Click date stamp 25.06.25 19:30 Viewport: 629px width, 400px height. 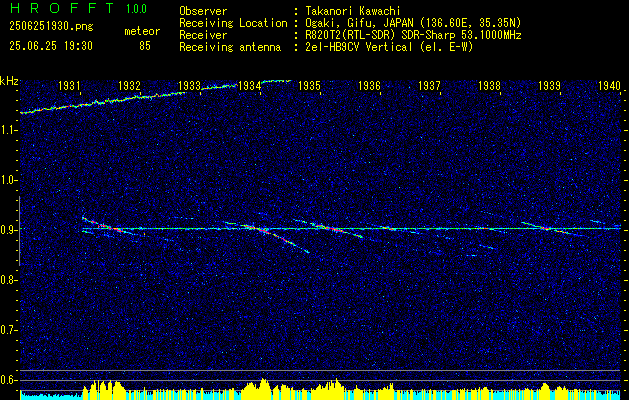click(51, 46)
